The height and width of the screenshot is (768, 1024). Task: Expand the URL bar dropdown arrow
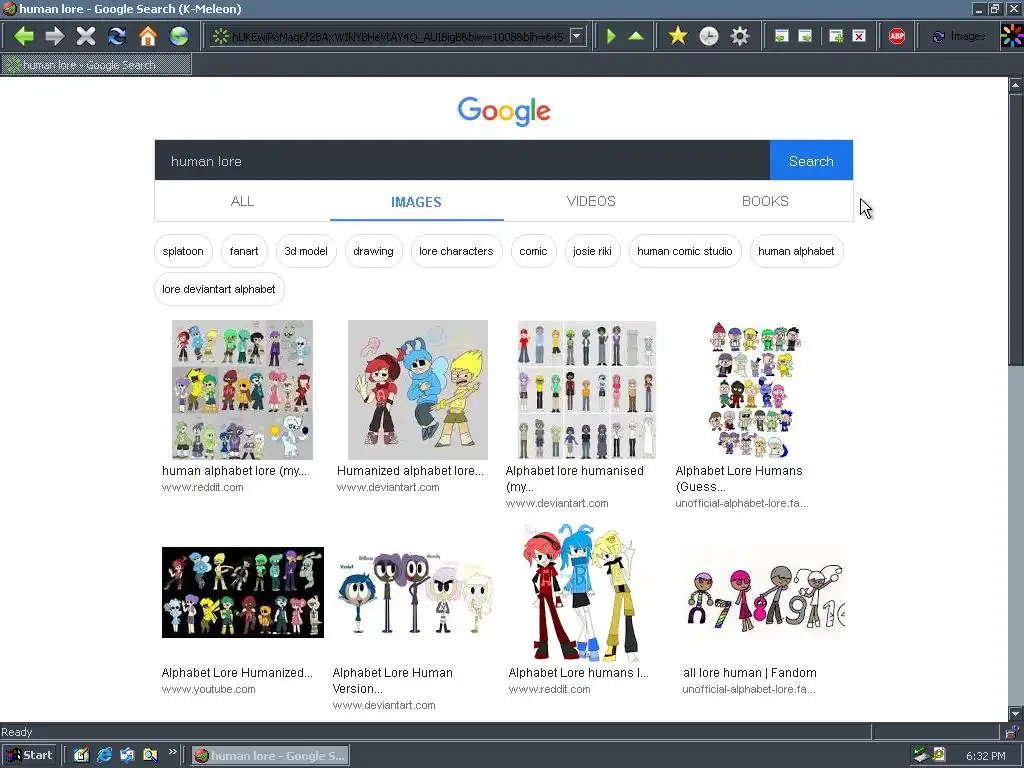[x=577, y=36]
